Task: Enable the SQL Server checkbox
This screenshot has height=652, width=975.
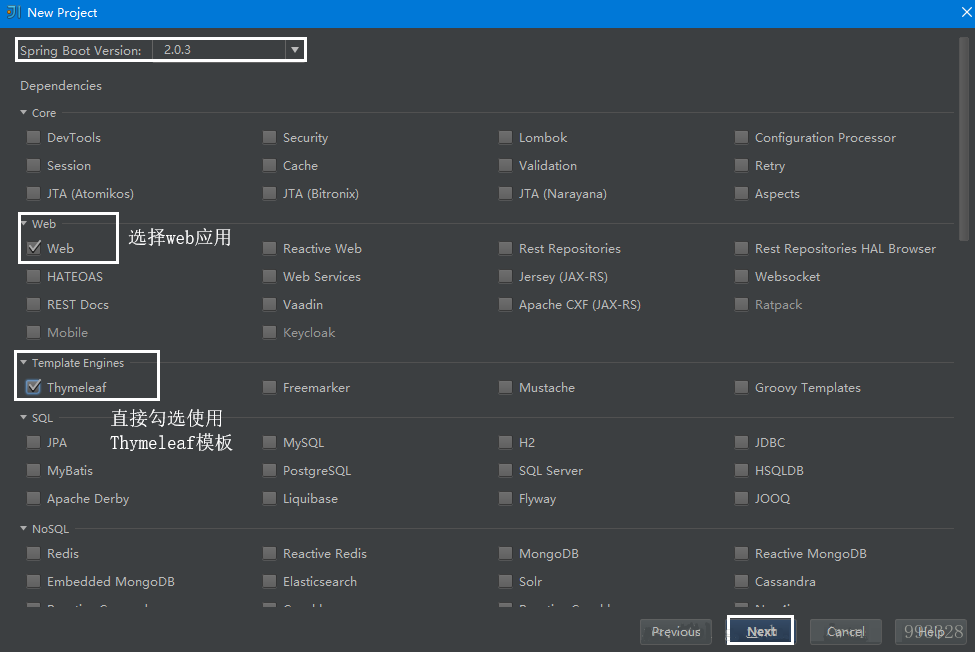Action: tap(506, 470)
